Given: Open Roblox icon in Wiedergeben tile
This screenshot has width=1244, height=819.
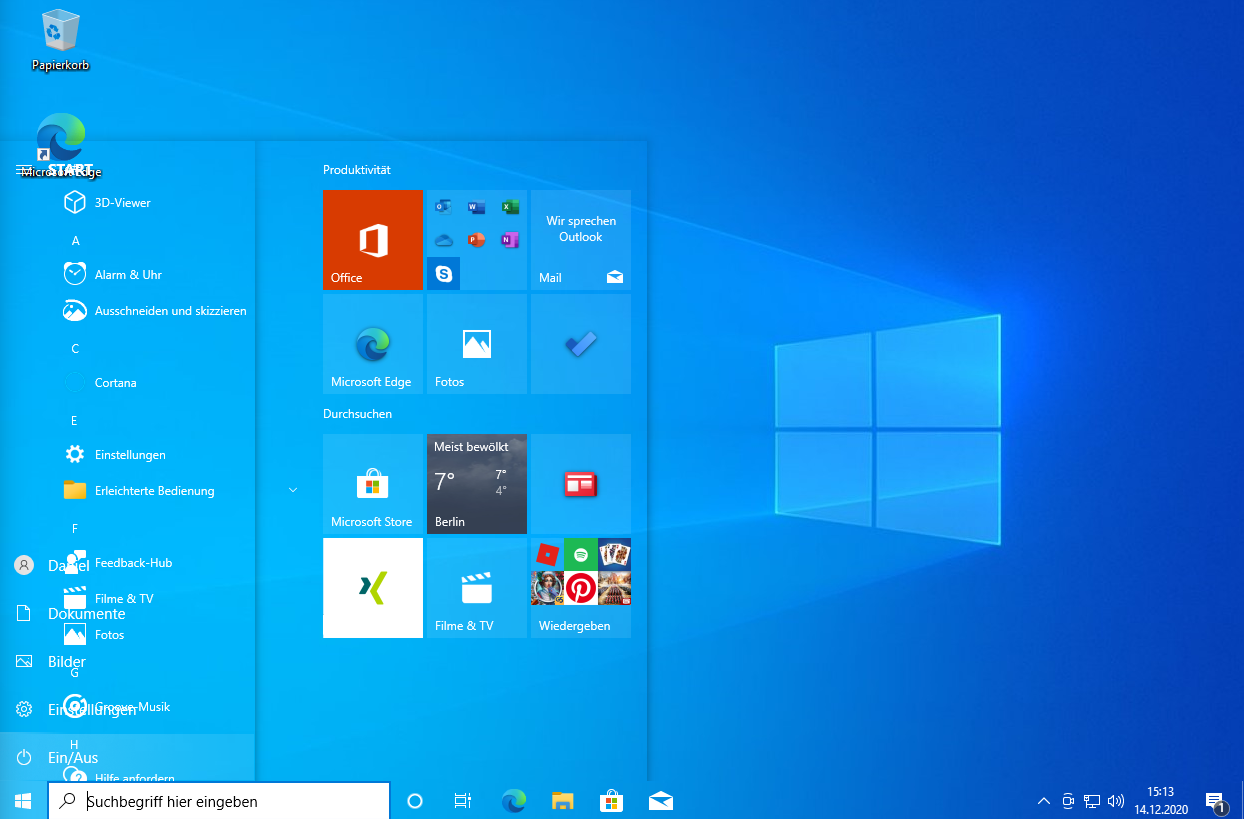Looking at the screenshot, I should point(547,554).
